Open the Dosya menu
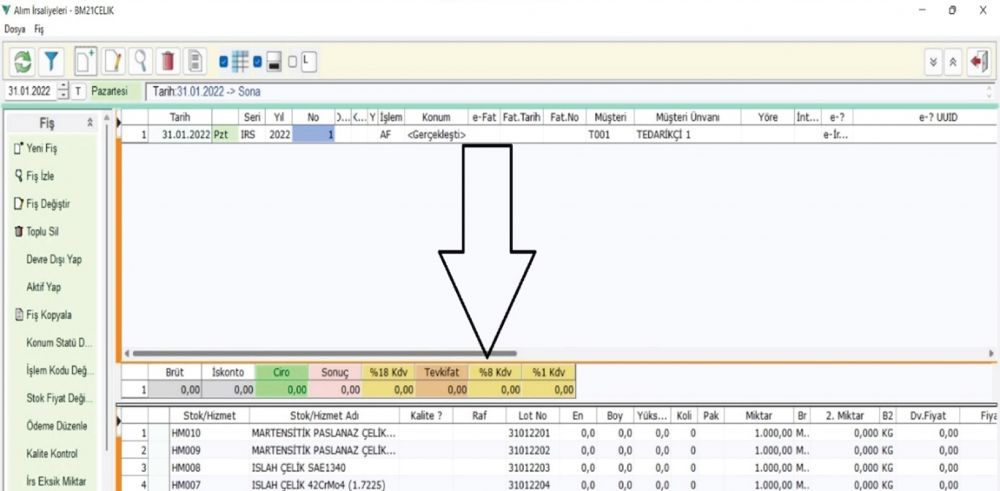Image resolution: width=1000 pixels, height=491 pixels. tap(15, 29)
